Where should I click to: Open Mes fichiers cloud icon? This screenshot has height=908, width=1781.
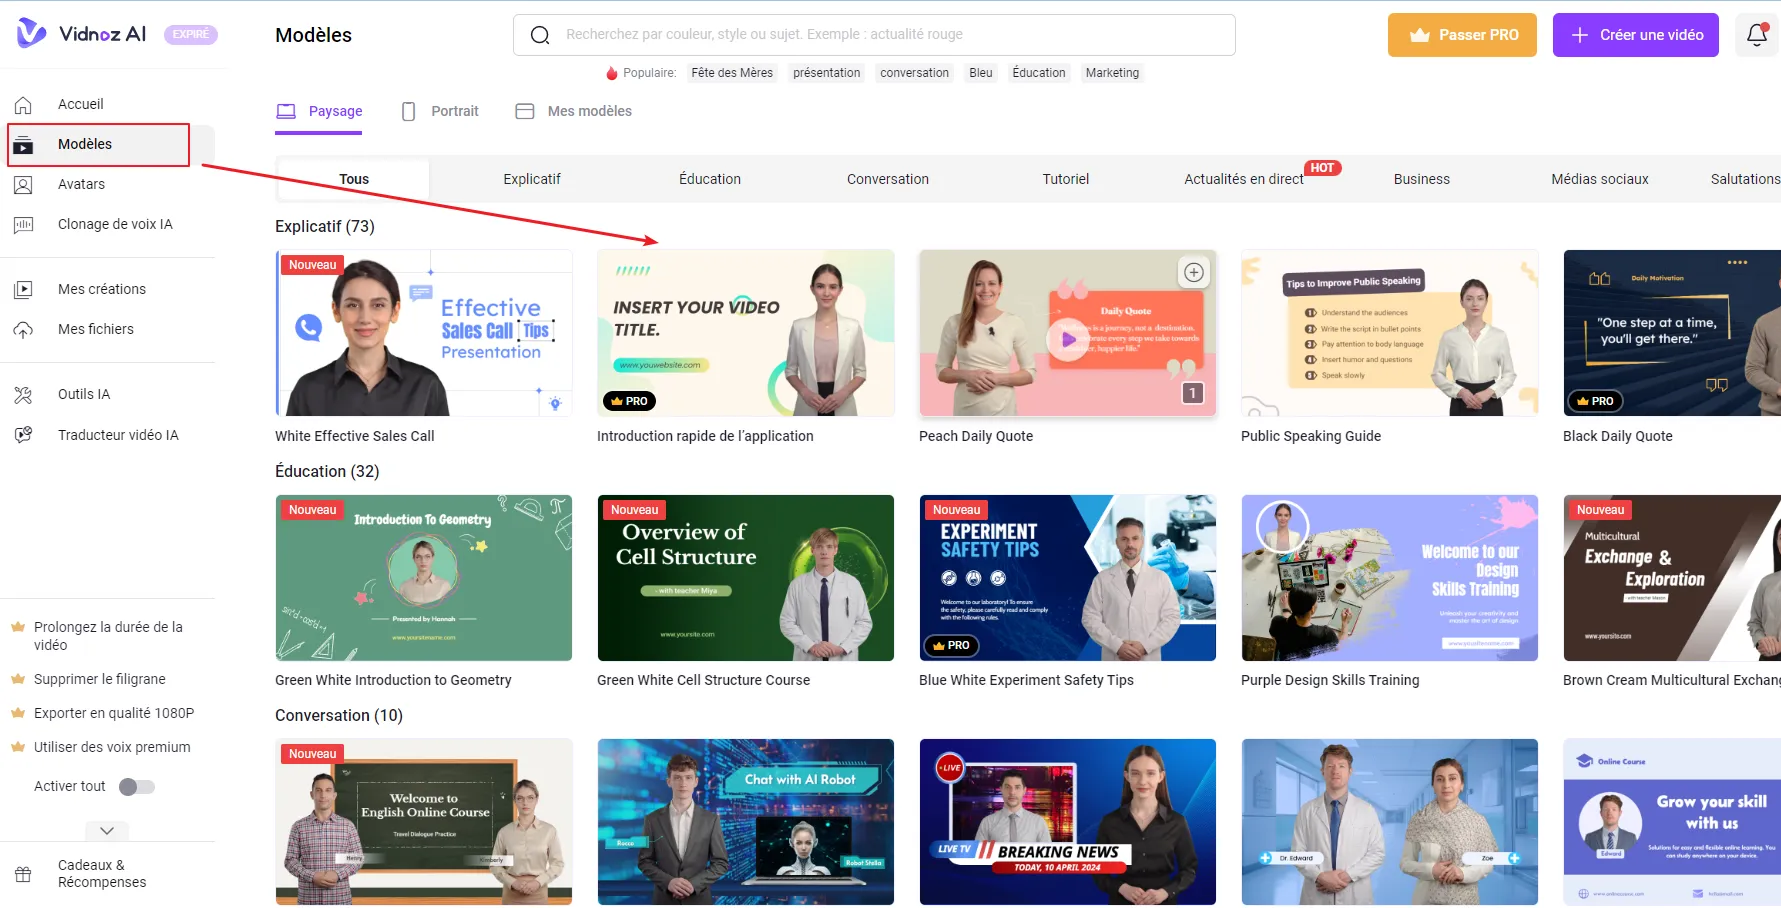click(x=23, y=329)
